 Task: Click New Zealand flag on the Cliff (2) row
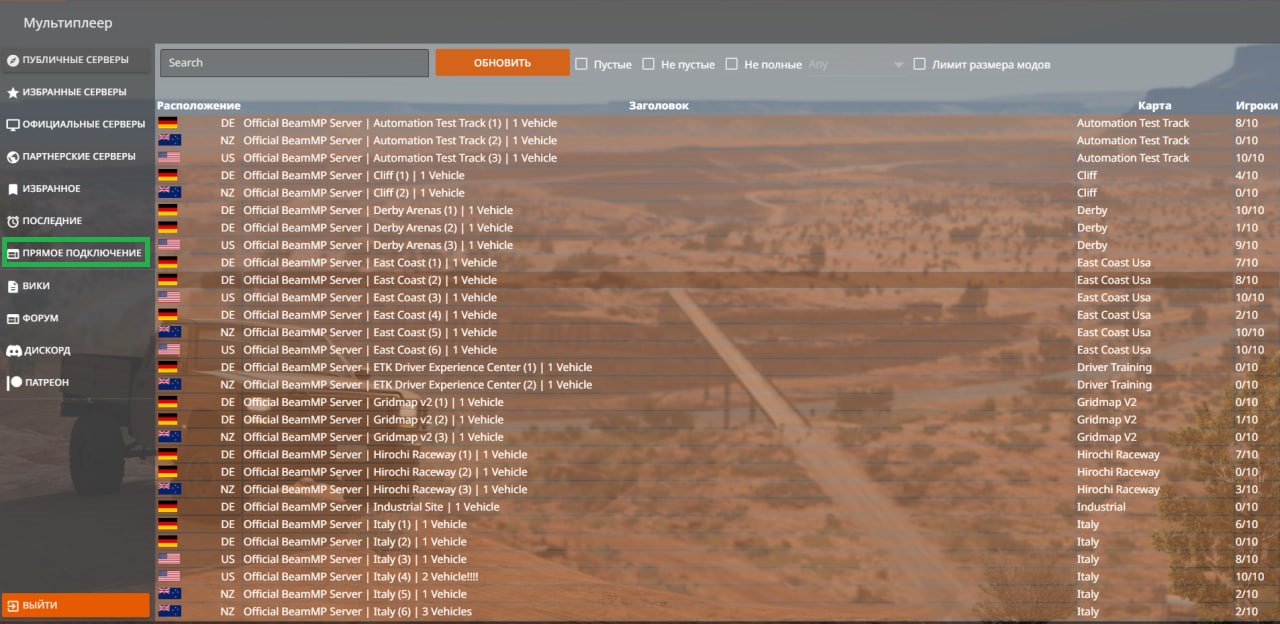click(168, 193)
